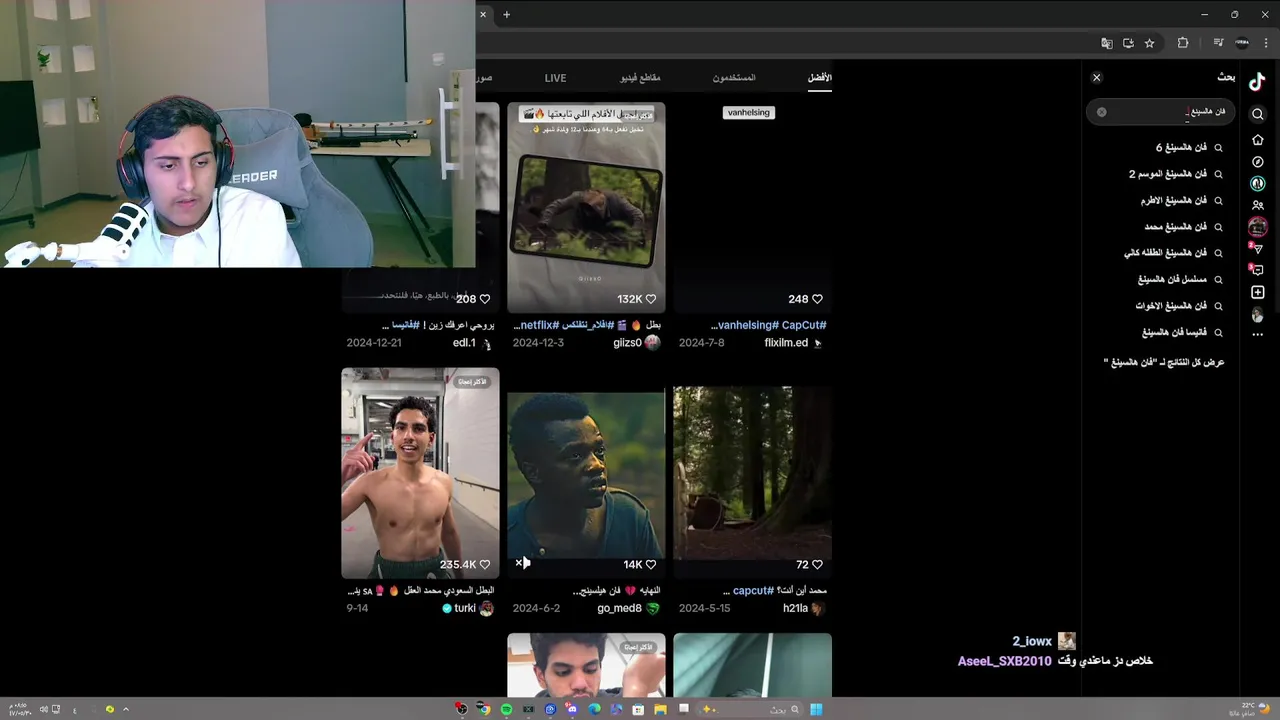
Task: Open the Explore compass icon
Action: [1258, 161]
